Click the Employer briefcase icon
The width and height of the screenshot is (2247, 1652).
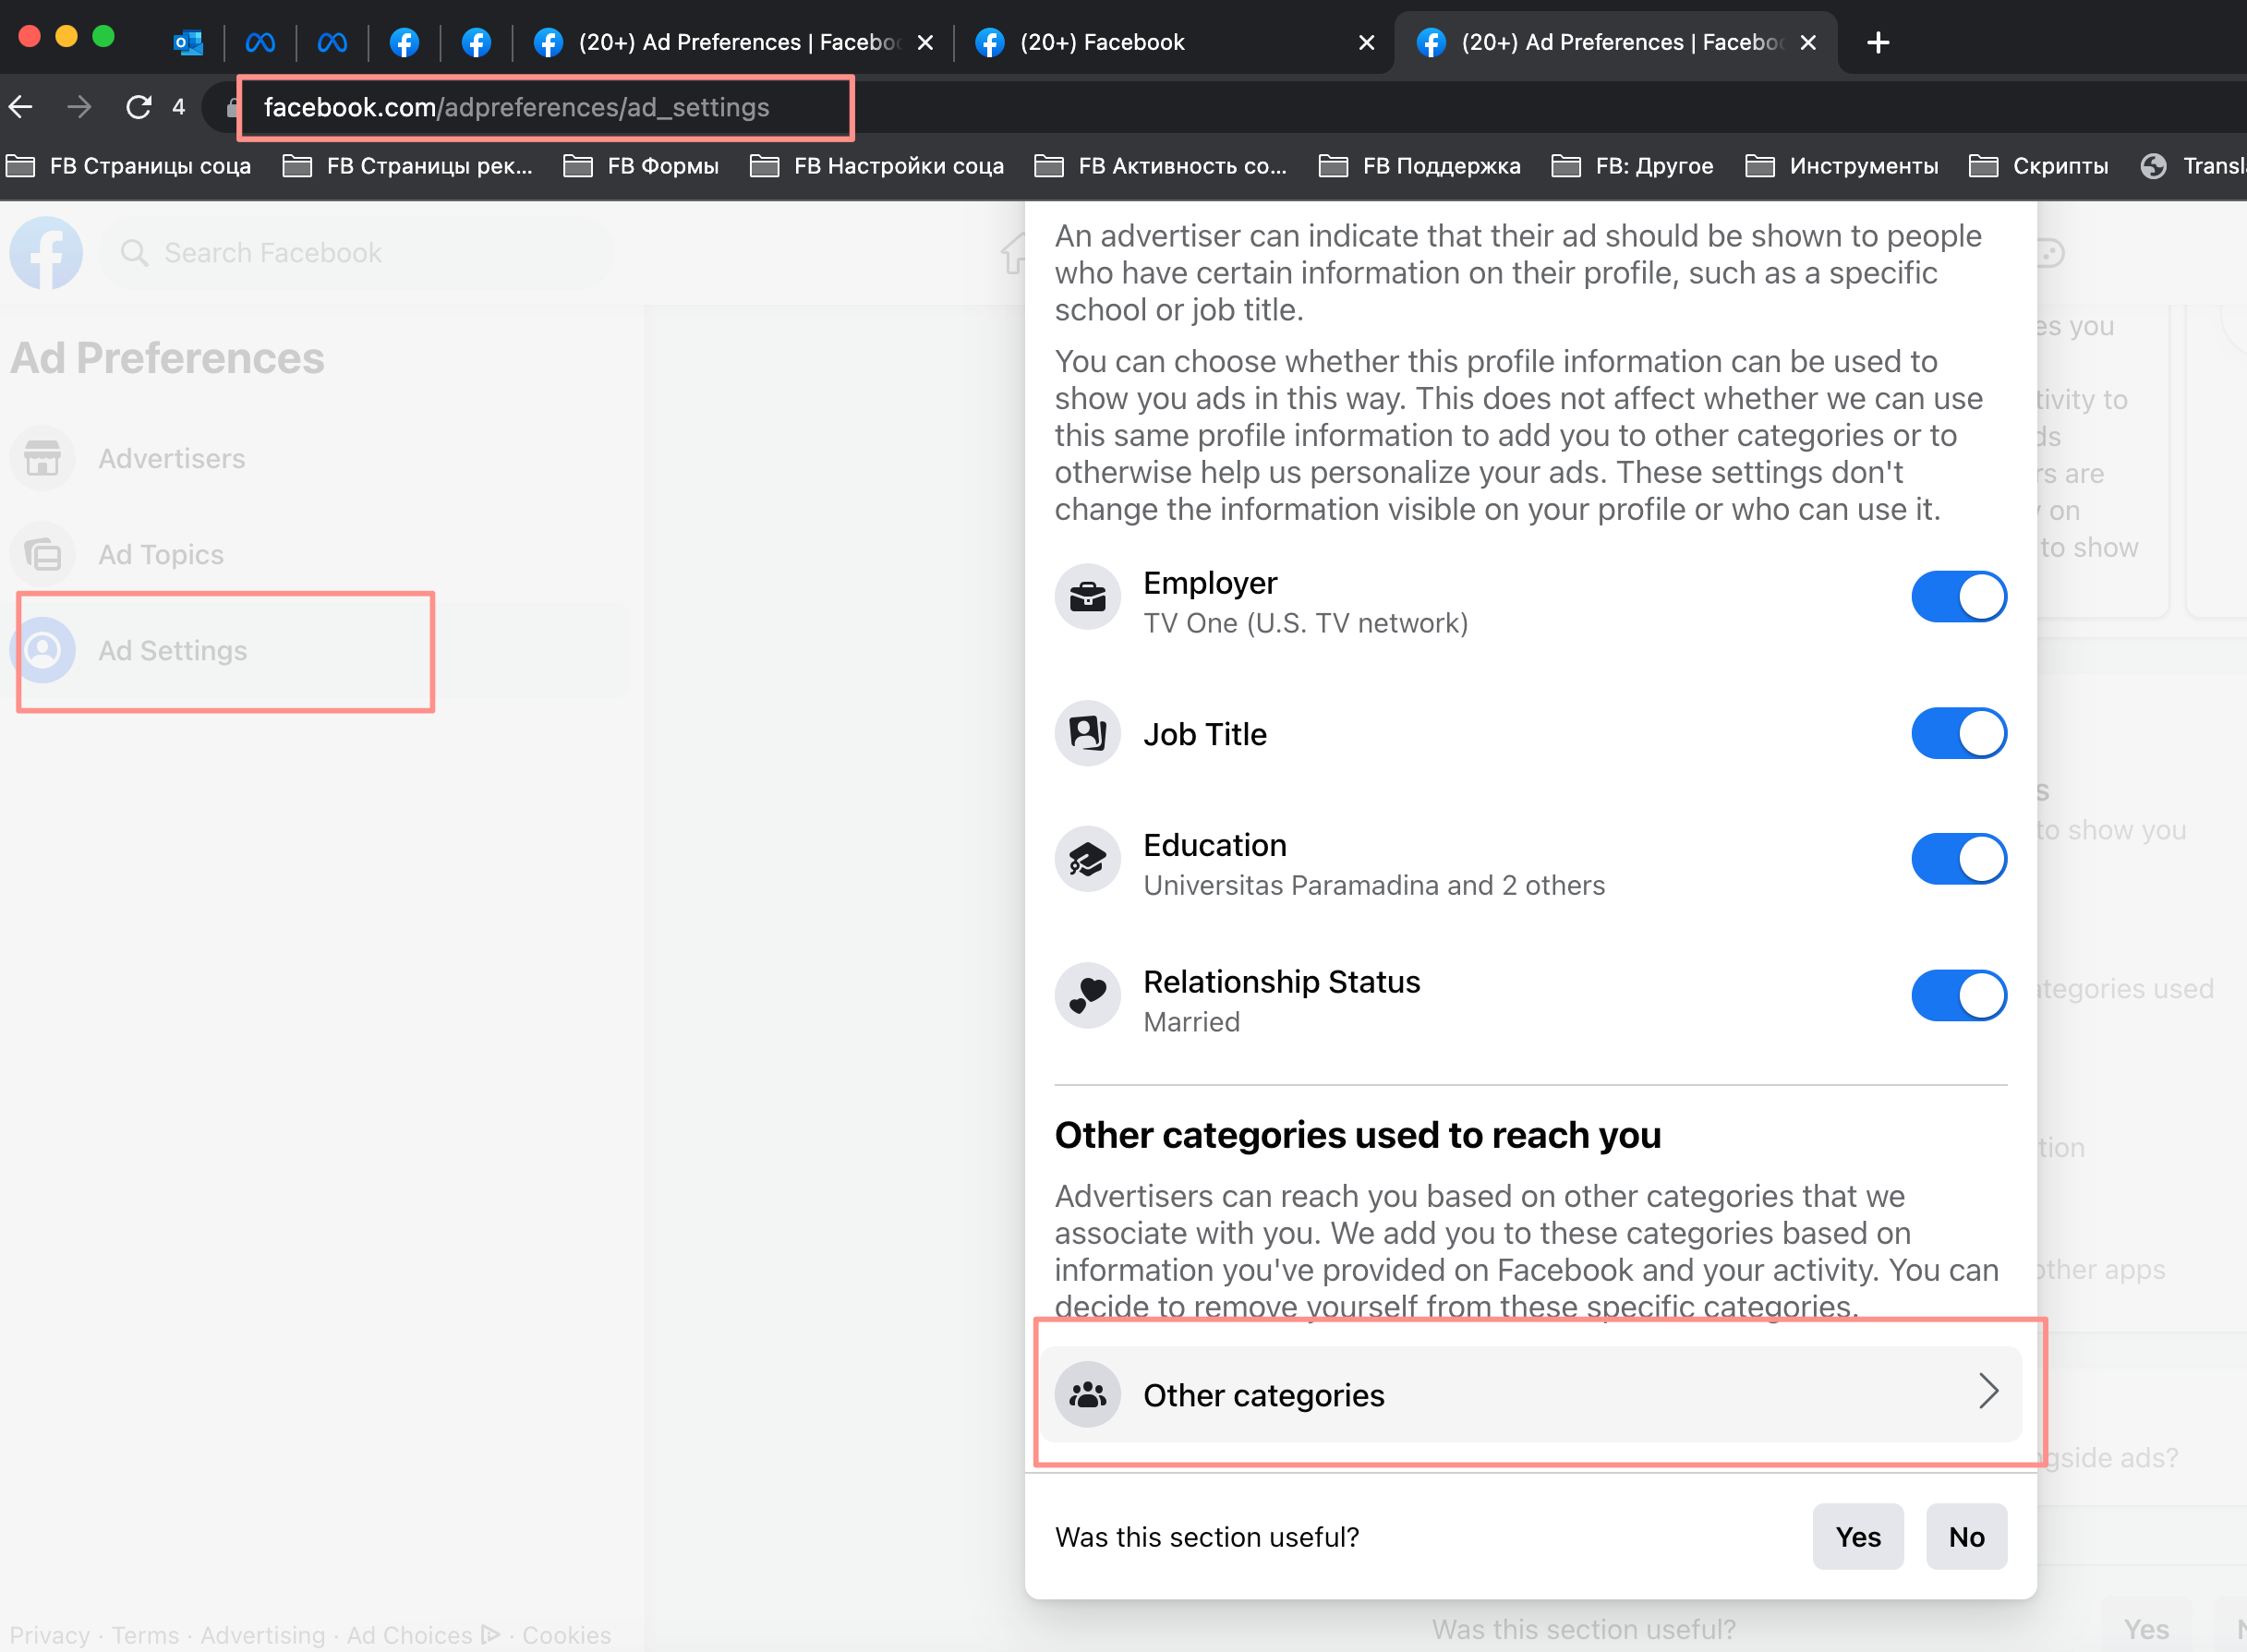click(x=1087, y=597)
